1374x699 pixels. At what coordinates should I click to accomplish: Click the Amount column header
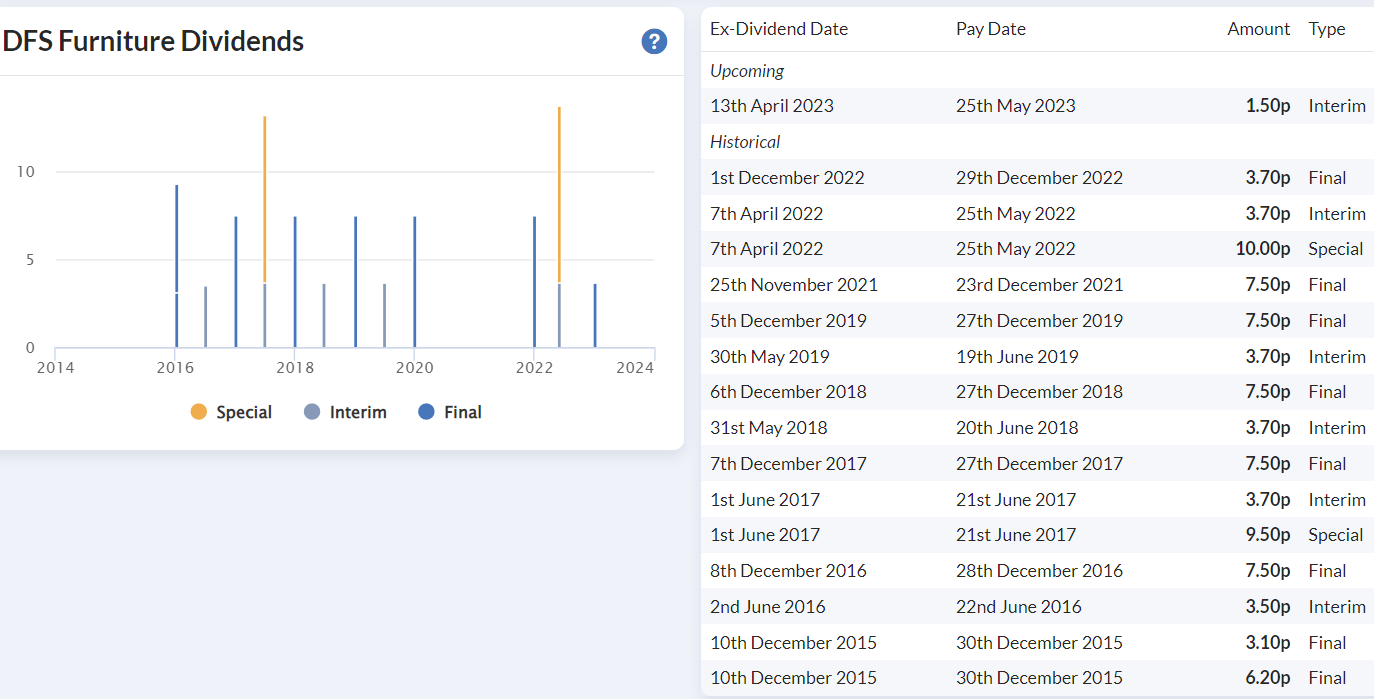click(x=1259, y=29)
